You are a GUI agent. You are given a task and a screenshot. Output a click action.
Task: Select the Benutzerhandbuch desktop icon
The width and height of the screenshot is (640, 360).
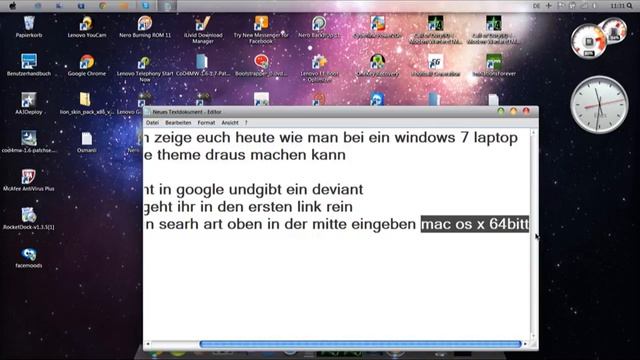(x=29, y=65)
